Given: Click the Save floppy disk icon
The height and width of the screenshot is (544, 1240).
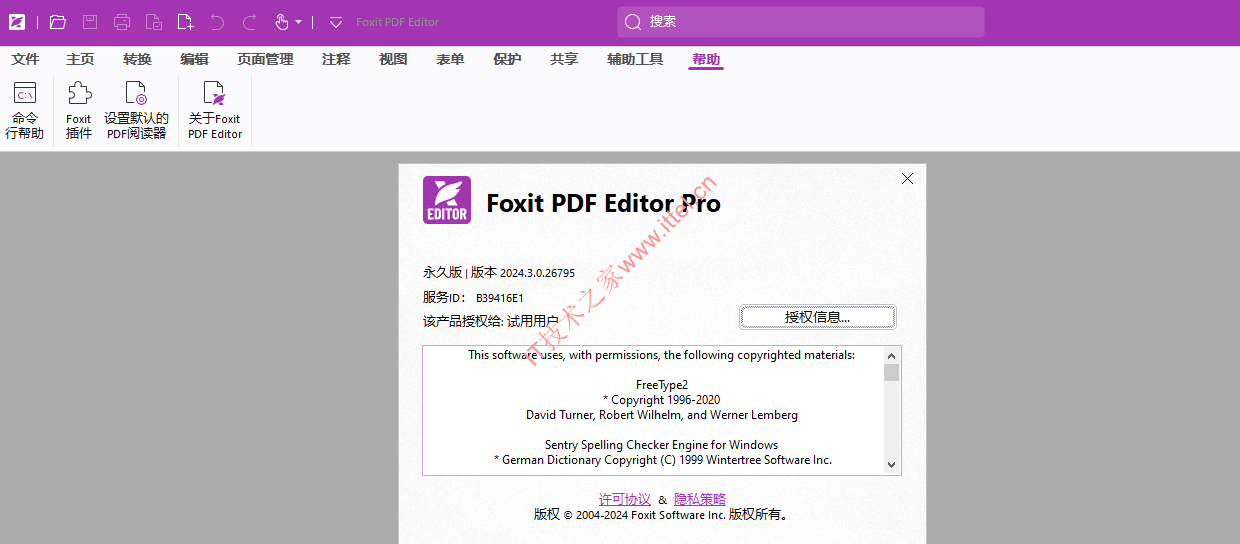Looking at the screenshot, I should [90, 22].
